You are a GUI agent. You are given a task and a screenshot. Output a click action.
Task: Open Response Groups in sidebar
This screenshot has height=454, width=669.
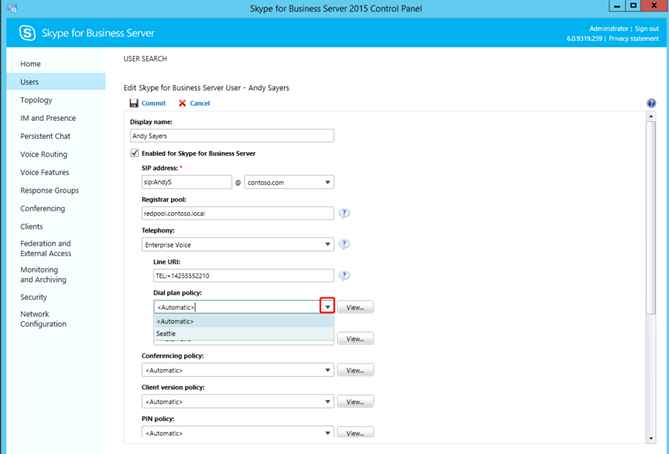49,191
